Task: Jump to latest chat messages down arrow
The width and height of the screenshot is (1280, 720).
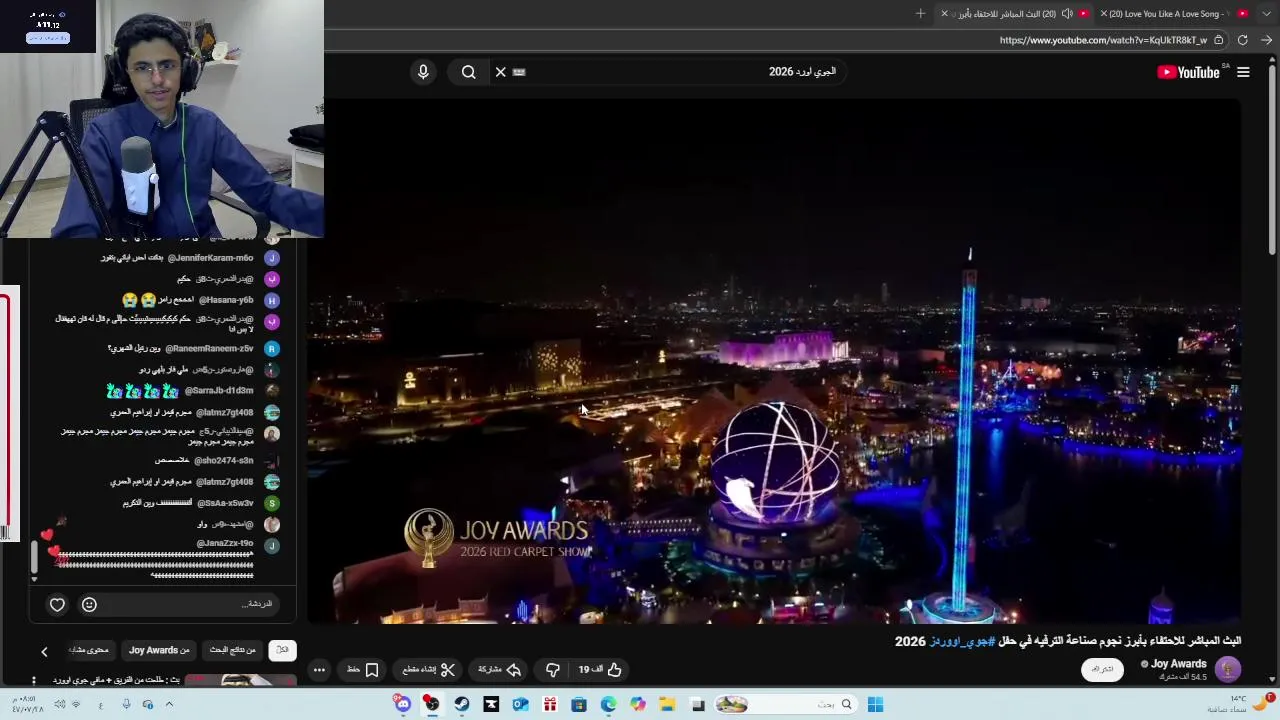Action: 34,578
